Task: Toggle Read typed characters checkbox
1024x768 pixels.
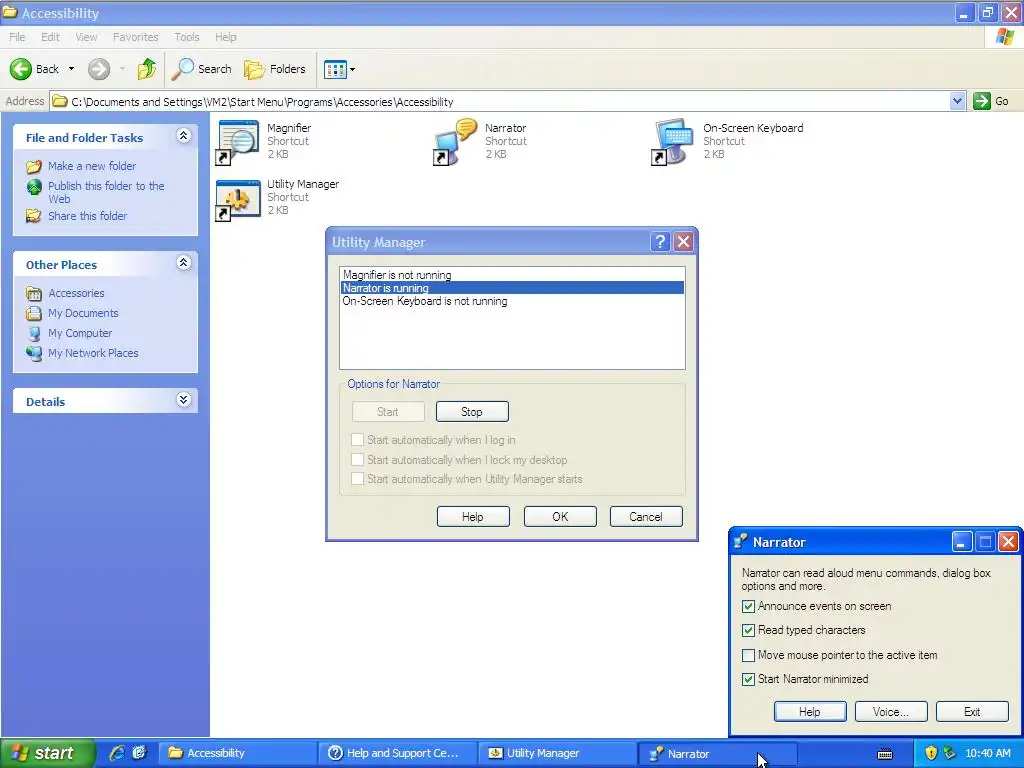Action: tap(748, 630)
